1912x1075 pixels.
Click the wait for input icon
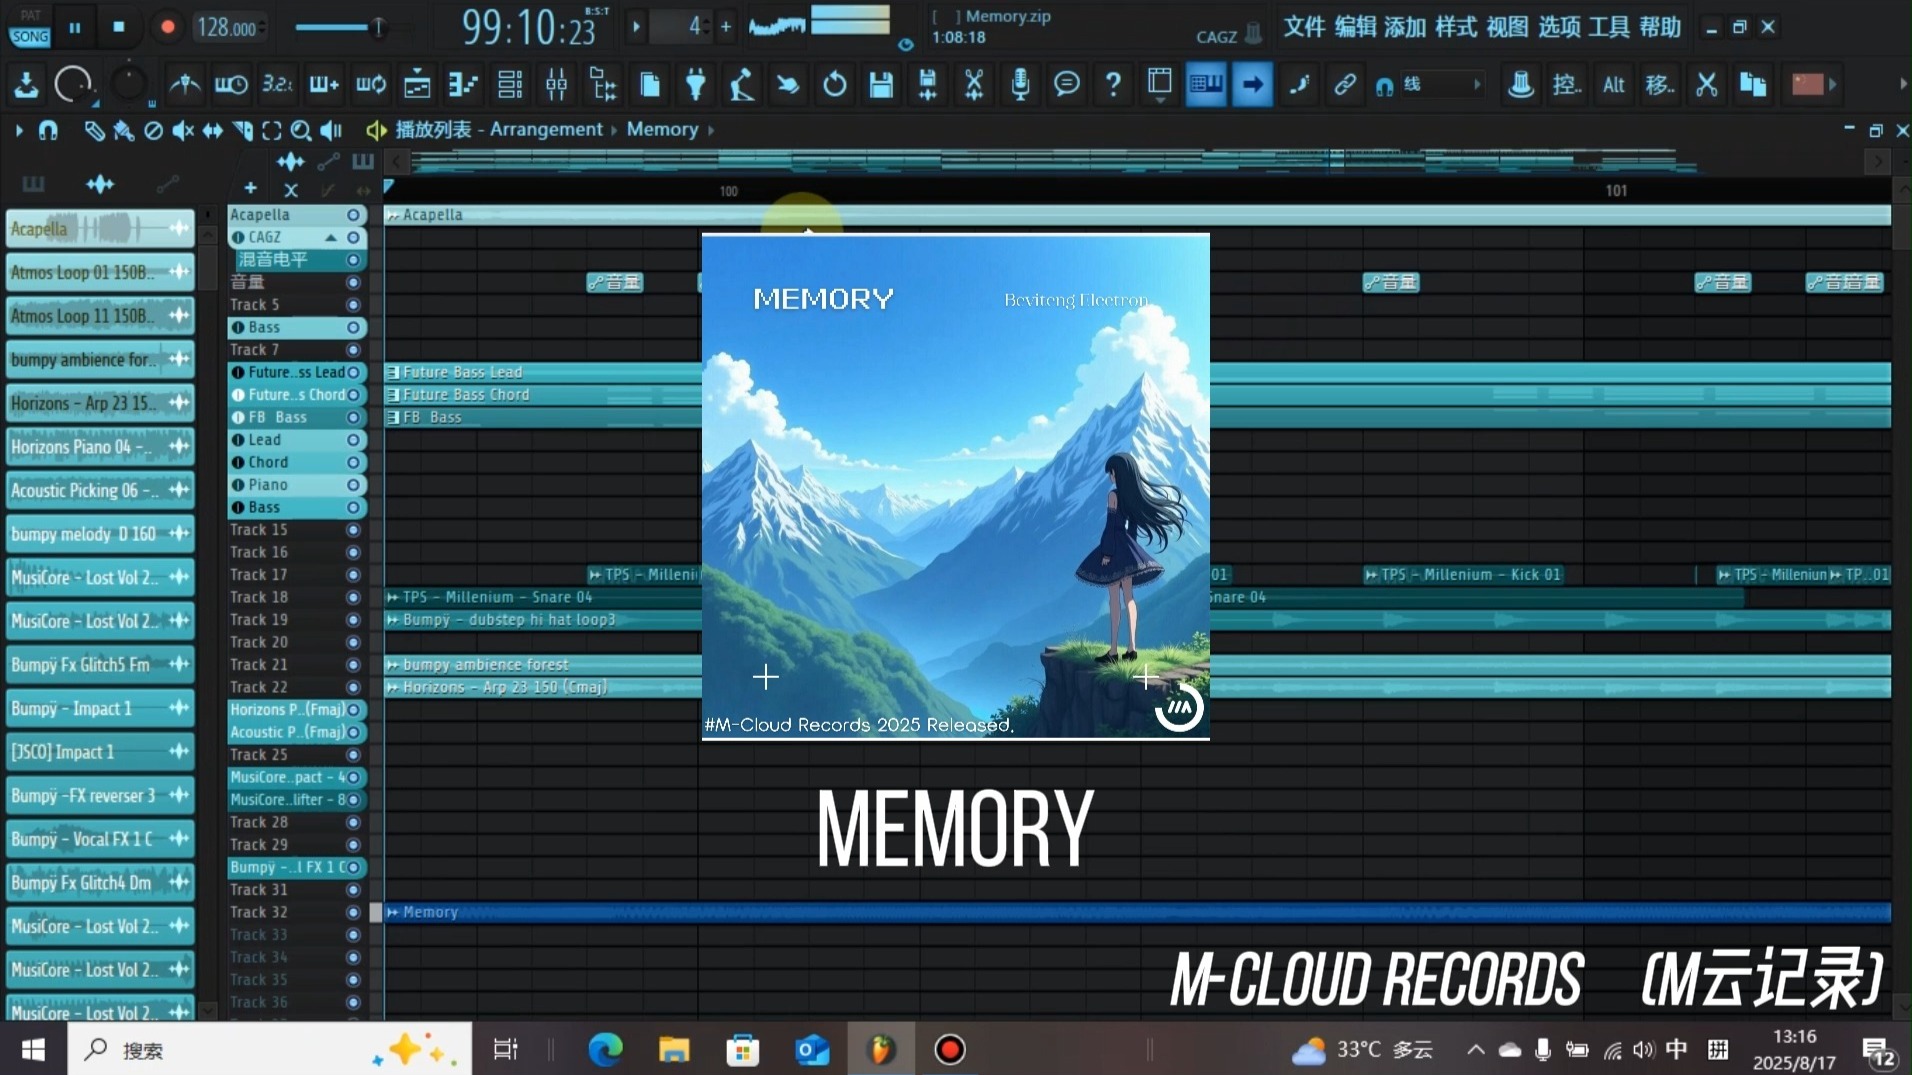[231, 85]
